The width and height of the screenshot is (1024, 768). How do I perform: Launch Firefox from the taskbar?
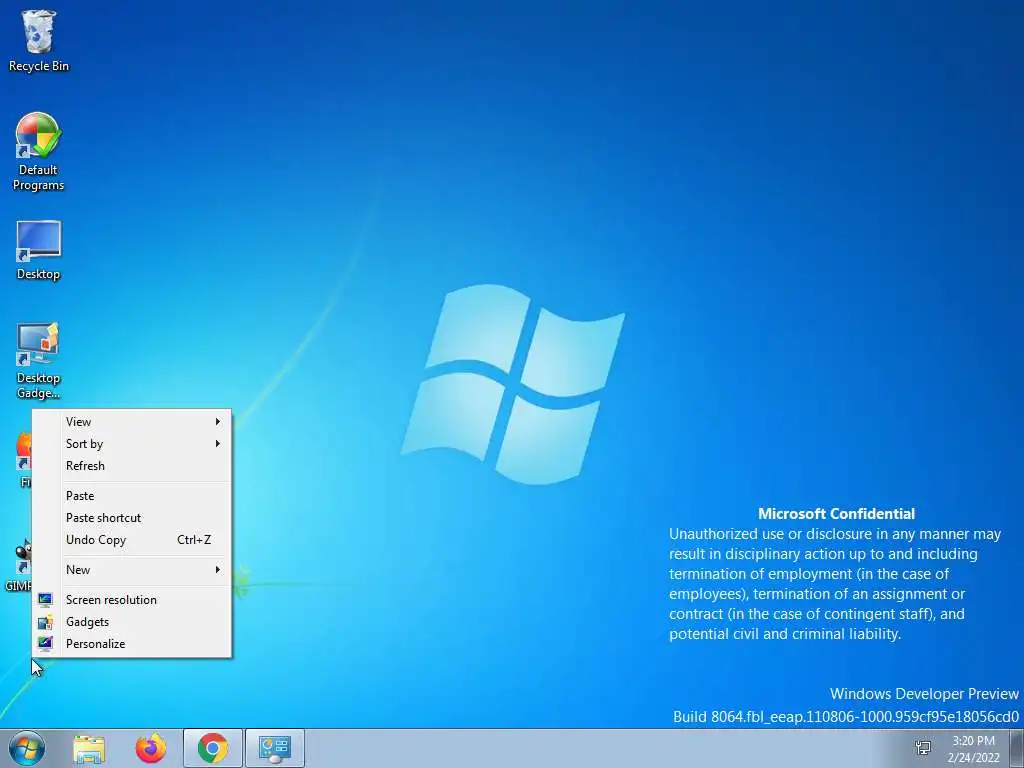[151, 749]
